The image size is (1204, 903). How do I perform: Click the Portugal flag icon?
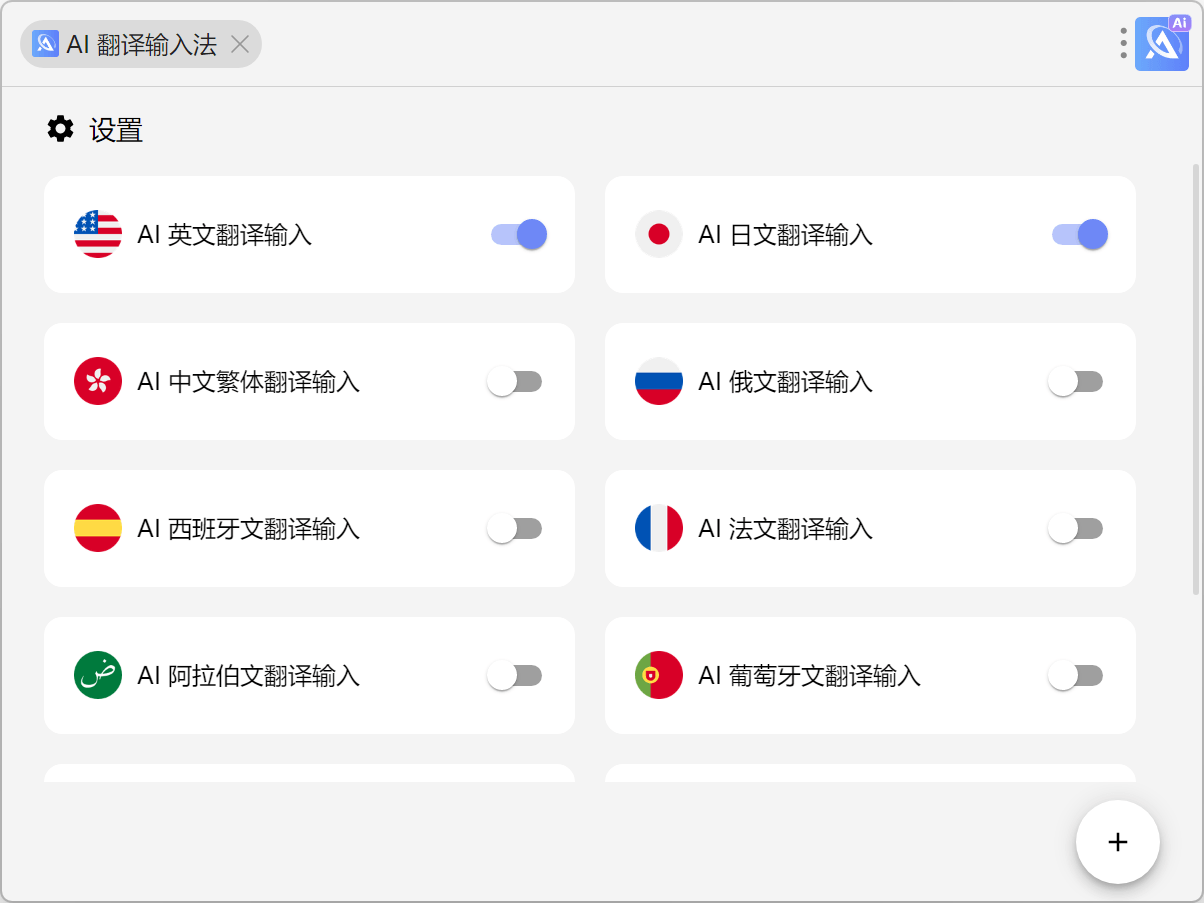click(659, 675)
